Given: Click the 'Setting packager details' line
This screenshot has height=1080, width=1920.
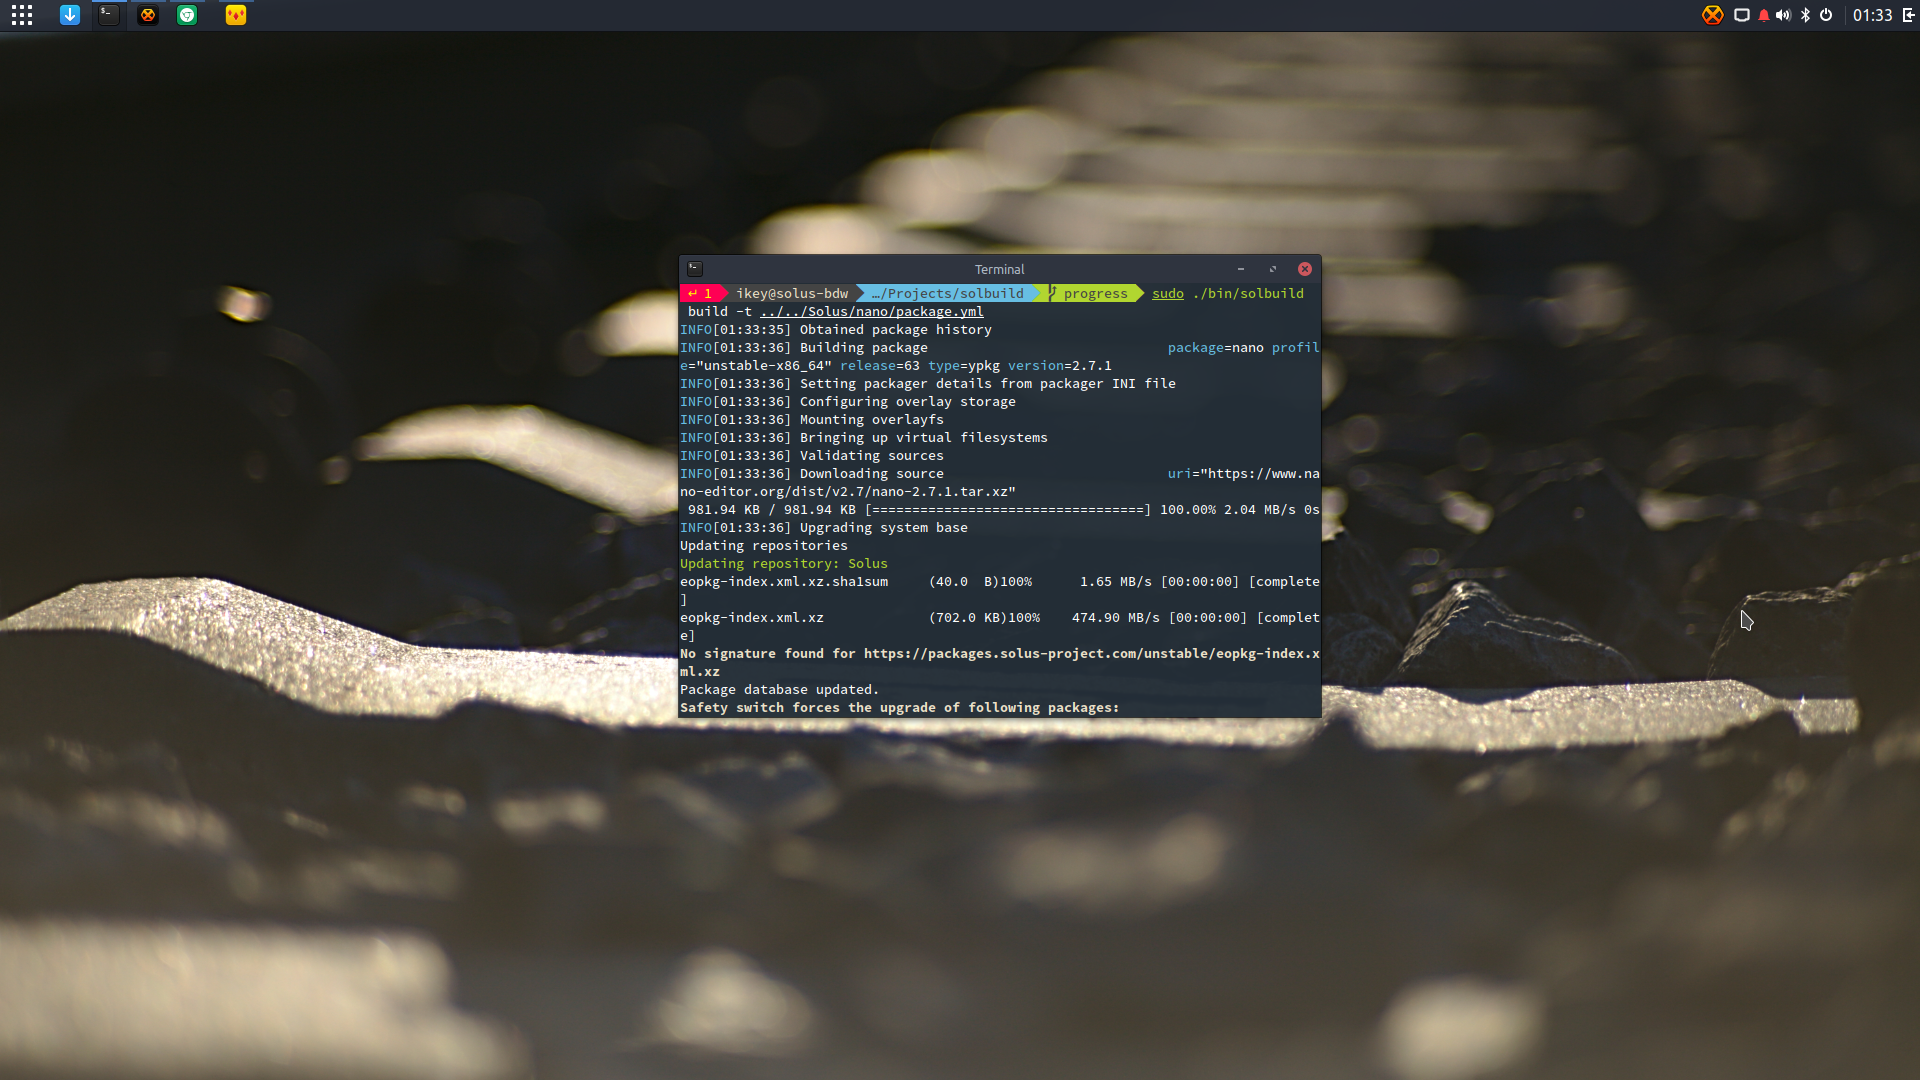Looking at the screenshot, I should coord(928,383).
